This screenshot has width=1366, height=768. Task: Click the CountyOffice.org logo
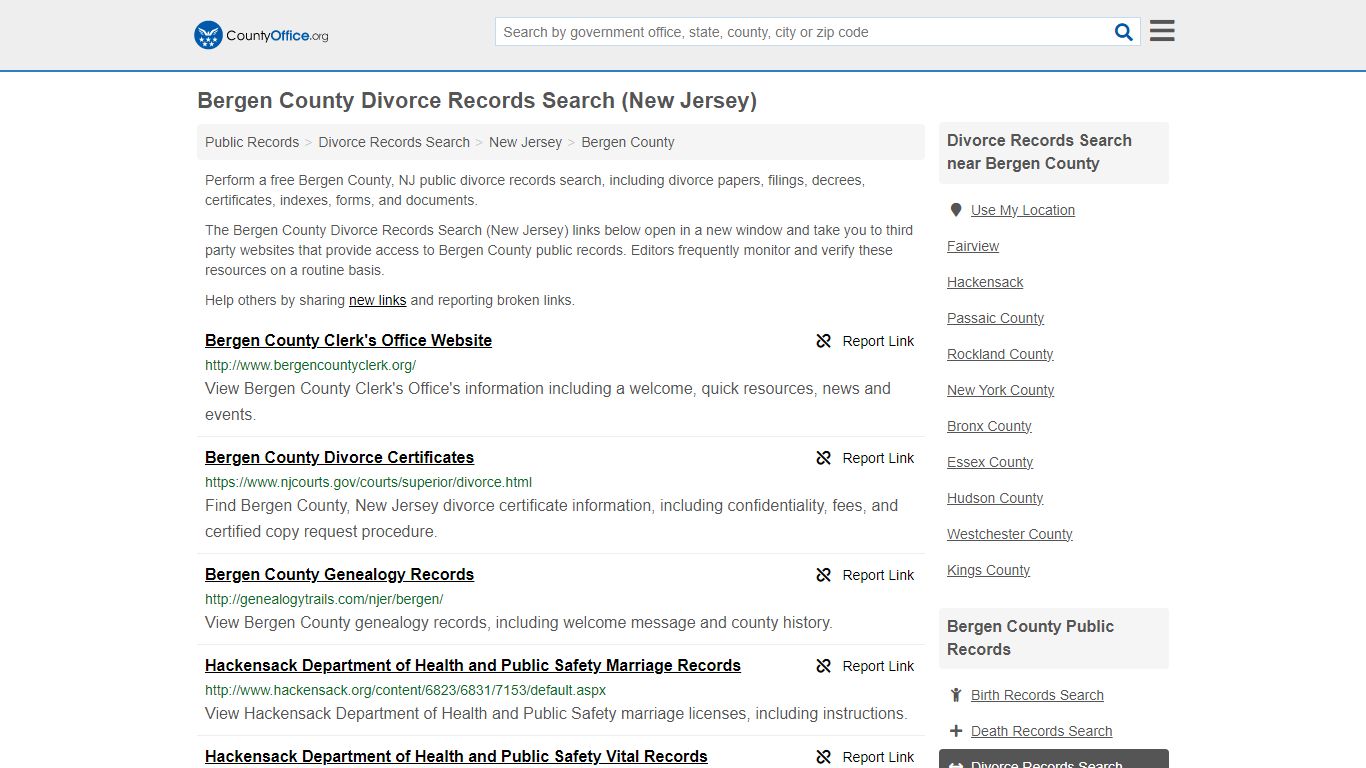261,35
